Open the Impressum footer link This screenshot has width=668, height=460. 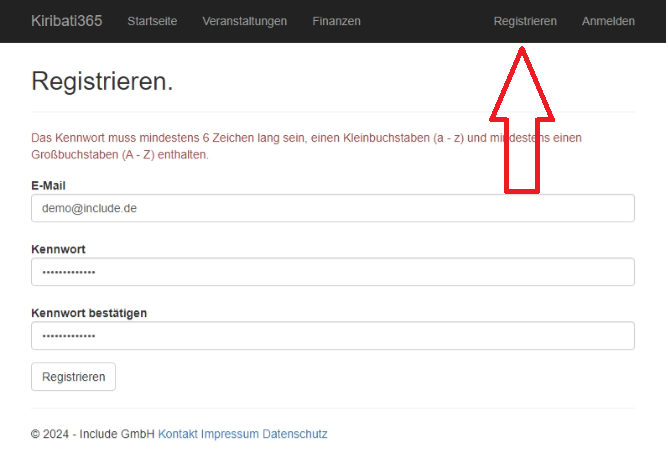(x=229, y=434)
